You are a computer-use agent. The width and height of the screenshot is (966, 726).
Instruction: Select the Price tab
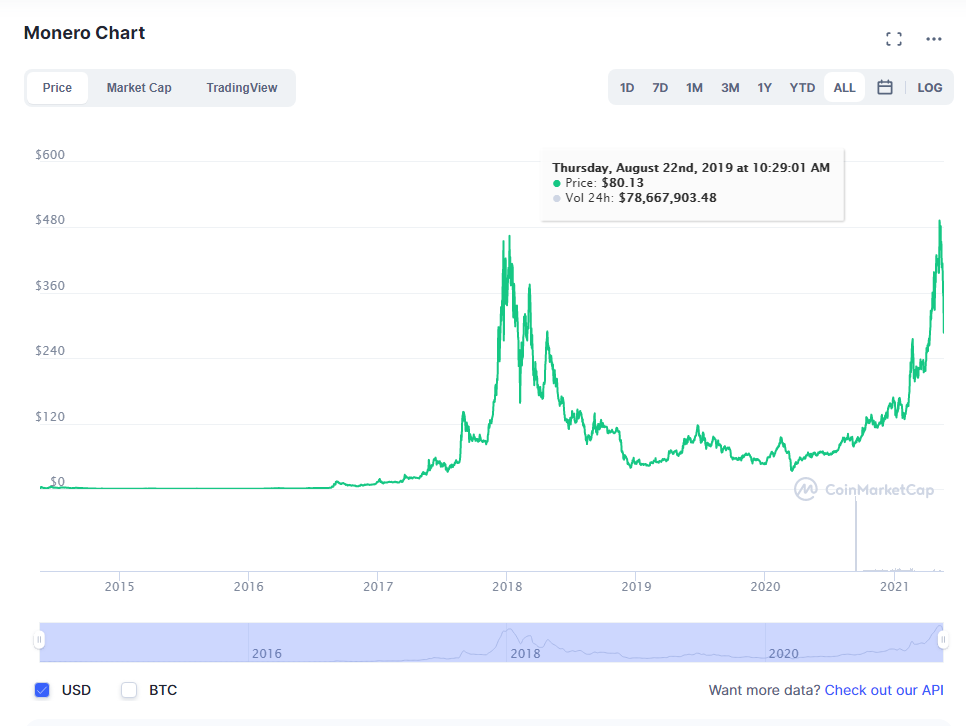(57, 87)
